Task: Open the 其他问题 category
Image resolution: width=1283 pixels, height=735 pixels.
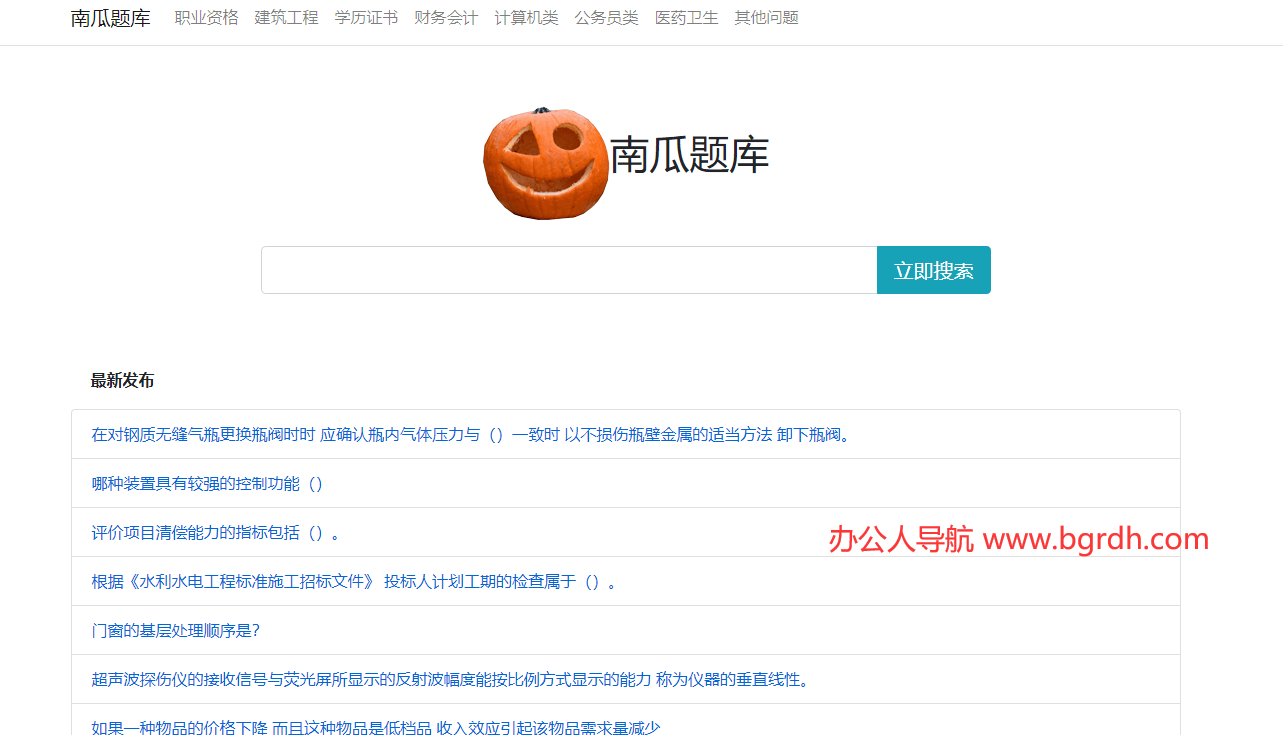Action: (765, 17)
